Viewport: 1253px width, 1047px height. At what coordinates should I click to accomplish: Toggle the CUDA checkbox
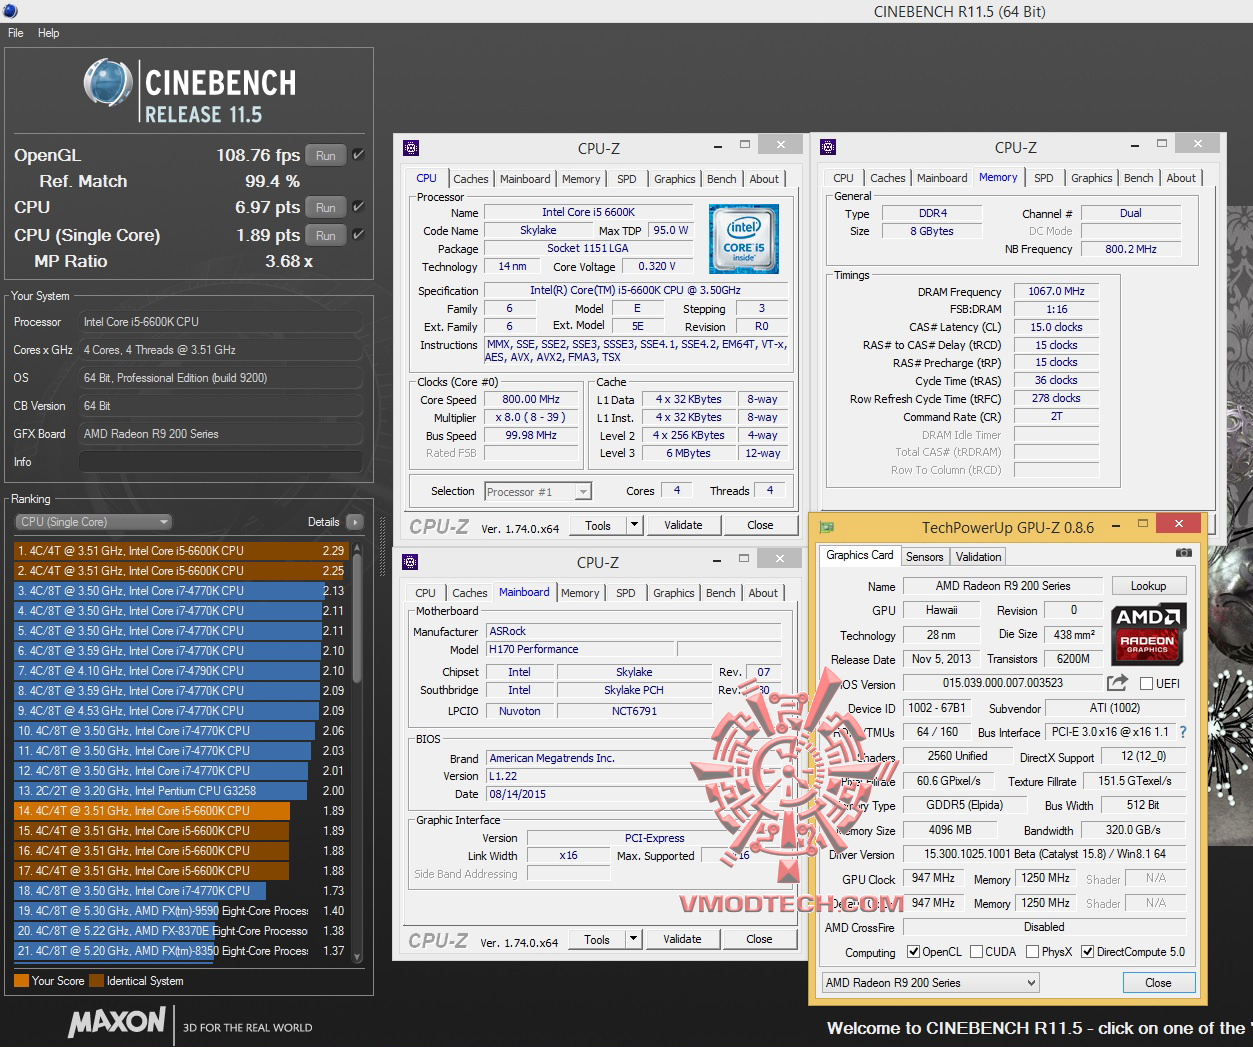pyautogui.click(x=976, y=952)
